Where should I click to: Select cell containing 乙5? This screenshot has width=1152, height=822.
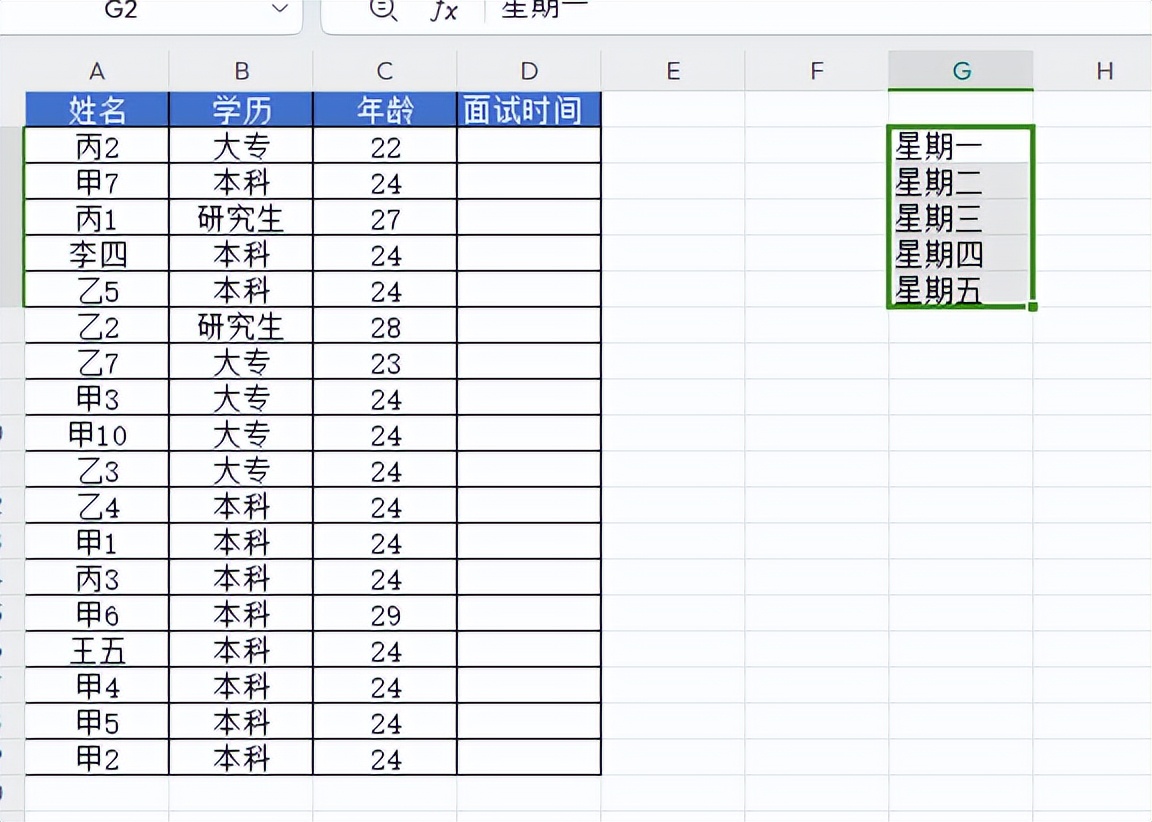pos(97,289)
